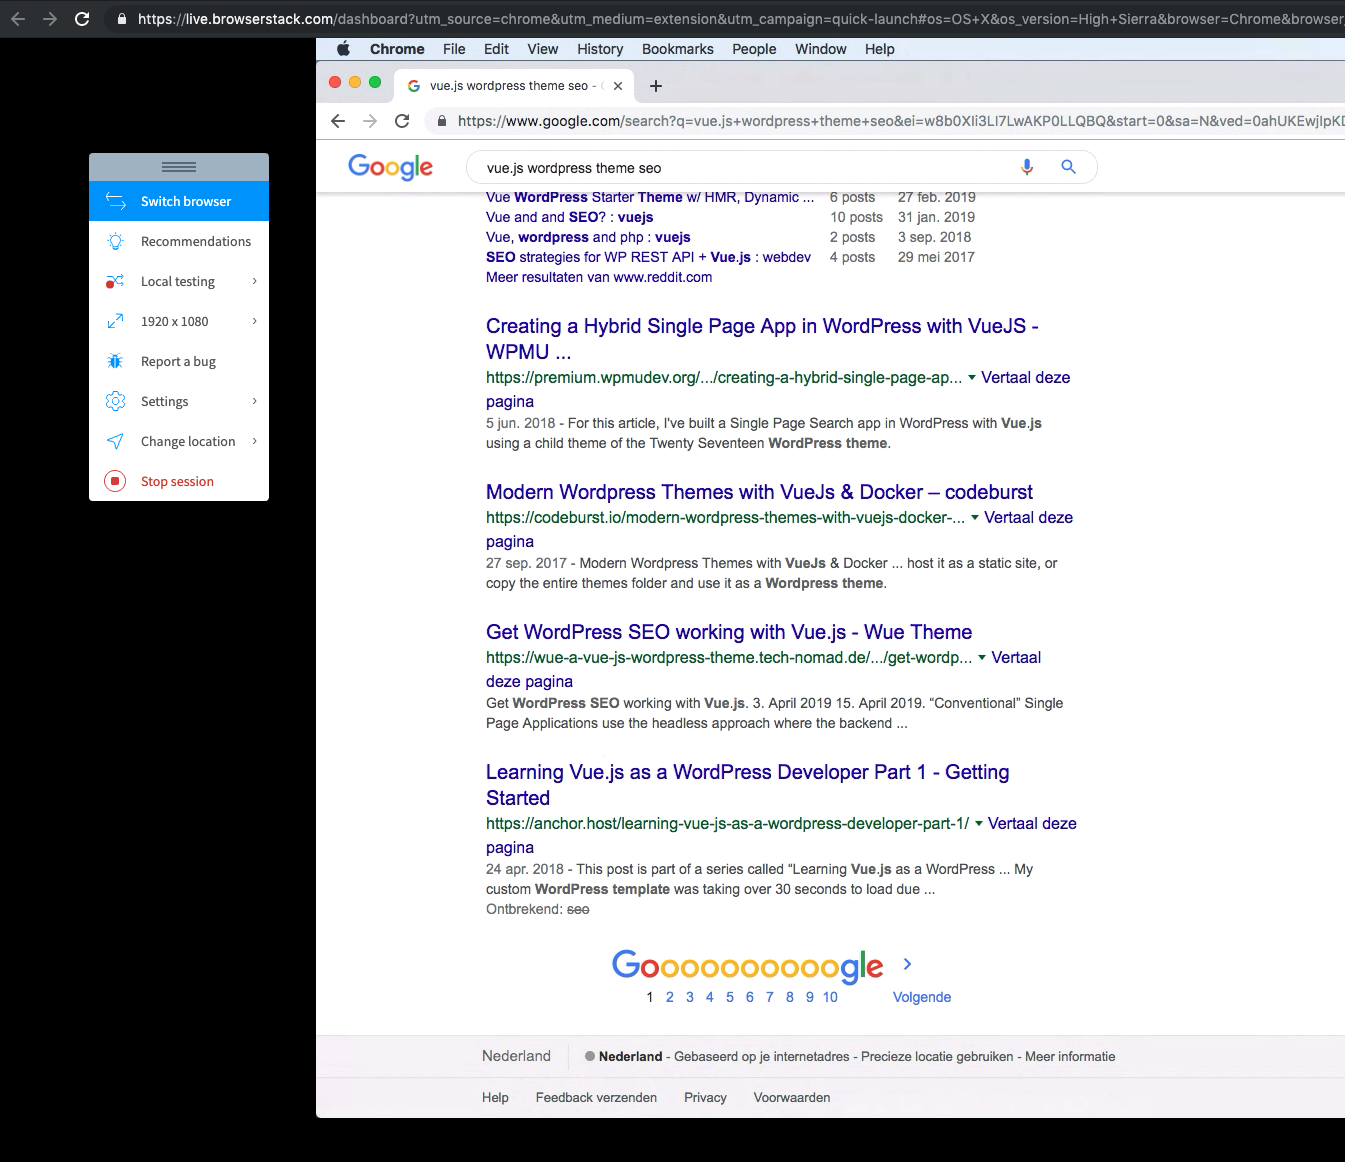Viewport: 1345px width, 1162px height.
Task: Click the next page chevron beside Gooooogle
Action: [x=907, y=964]
